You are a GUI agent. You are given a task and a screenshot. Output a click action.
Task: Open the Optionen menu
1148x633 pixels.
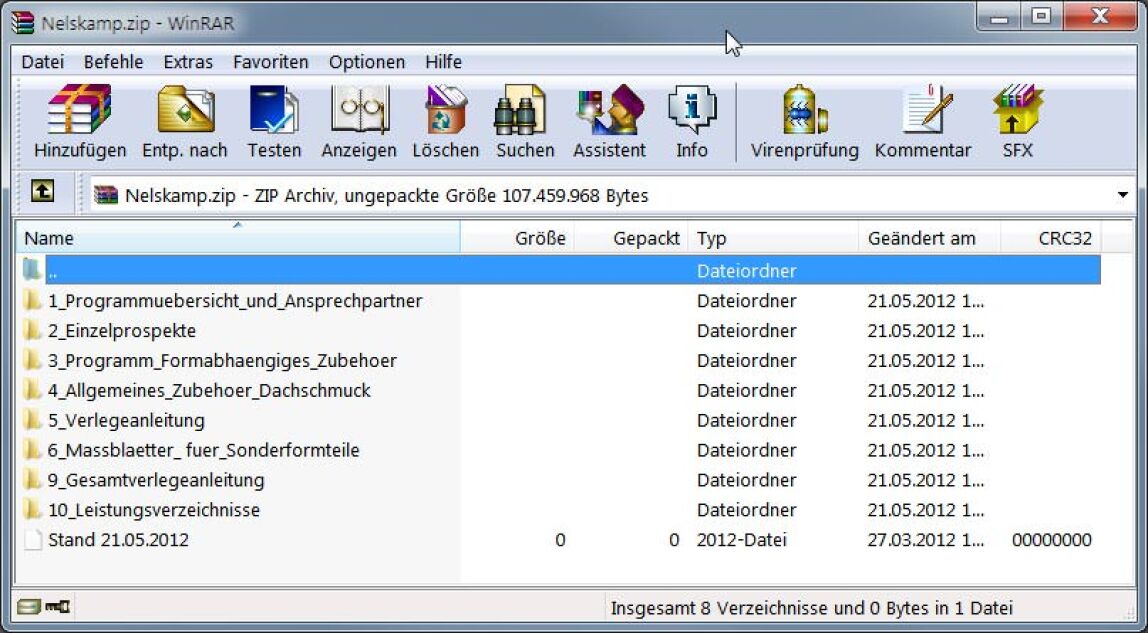pyautogui.click(x=367, y=62)
